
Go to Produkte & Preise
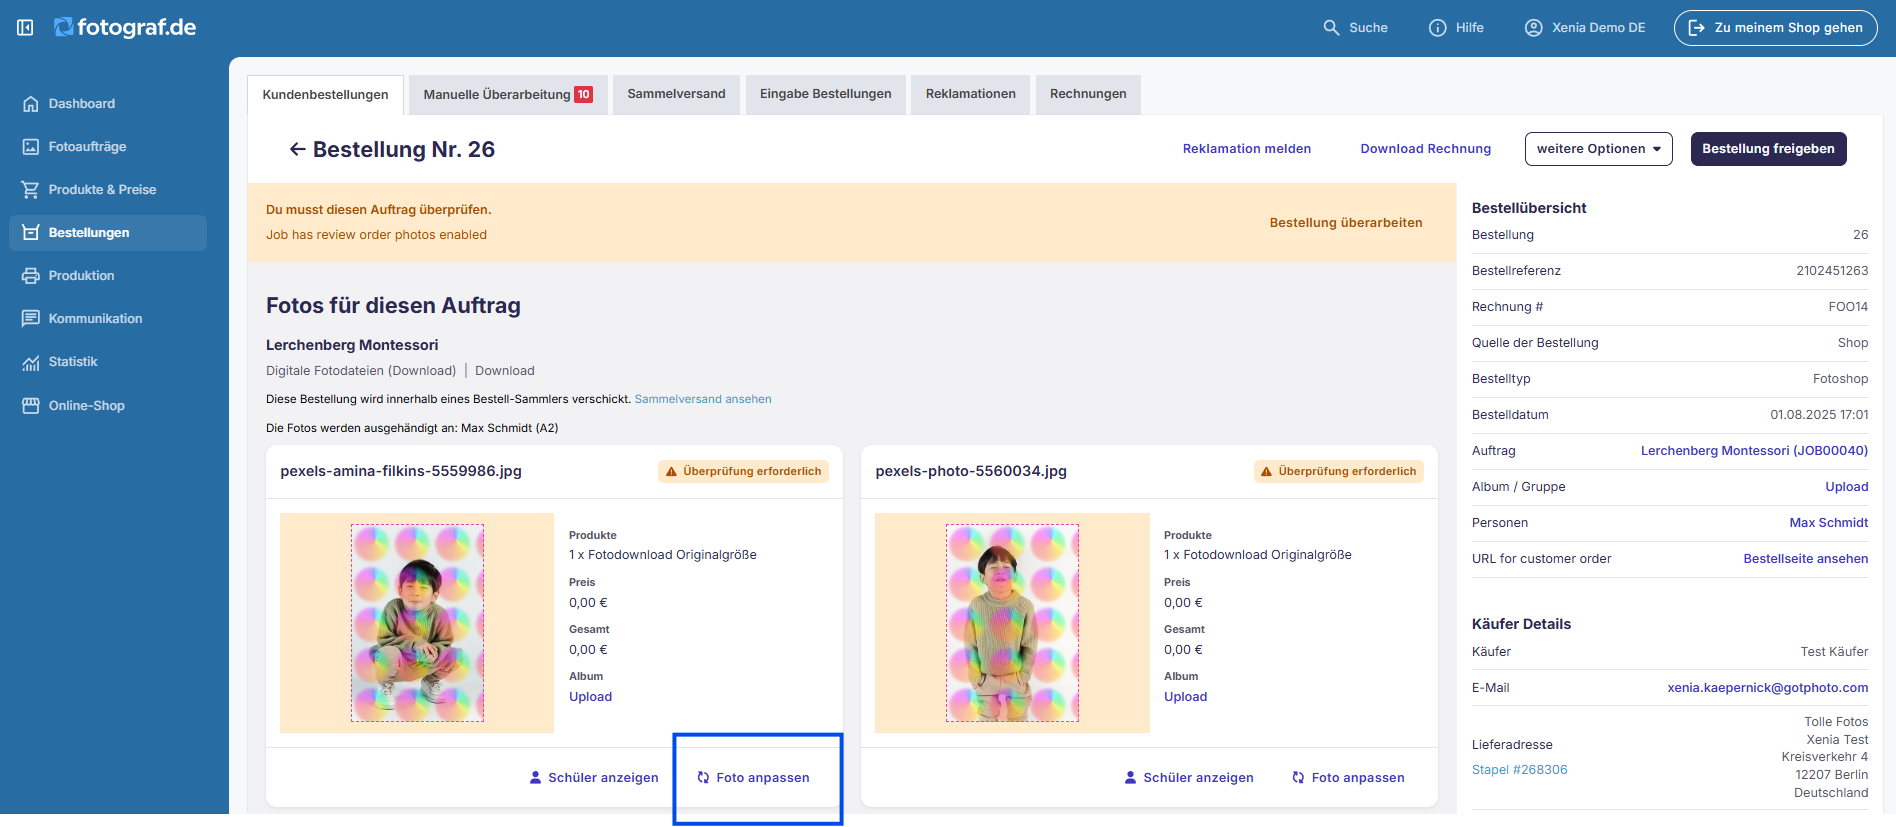(102, 189)
